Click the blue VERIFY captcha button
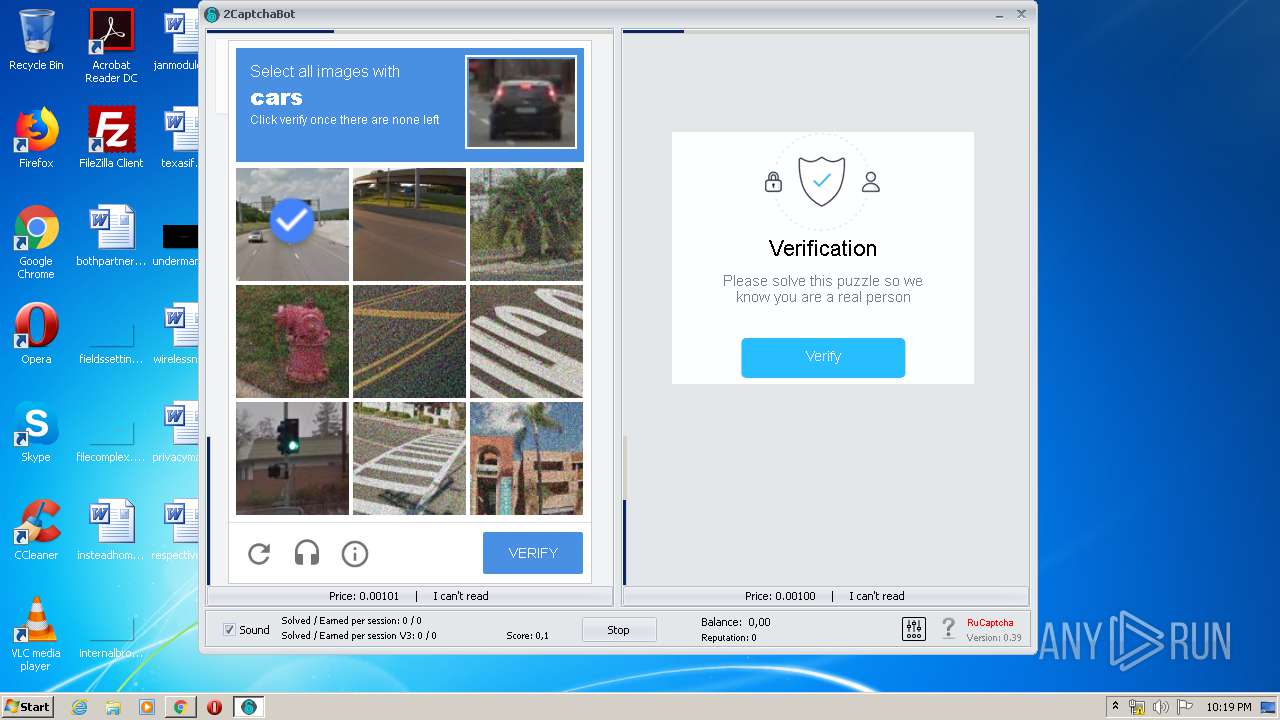1280x720 pixels. (x=533, y=553)
